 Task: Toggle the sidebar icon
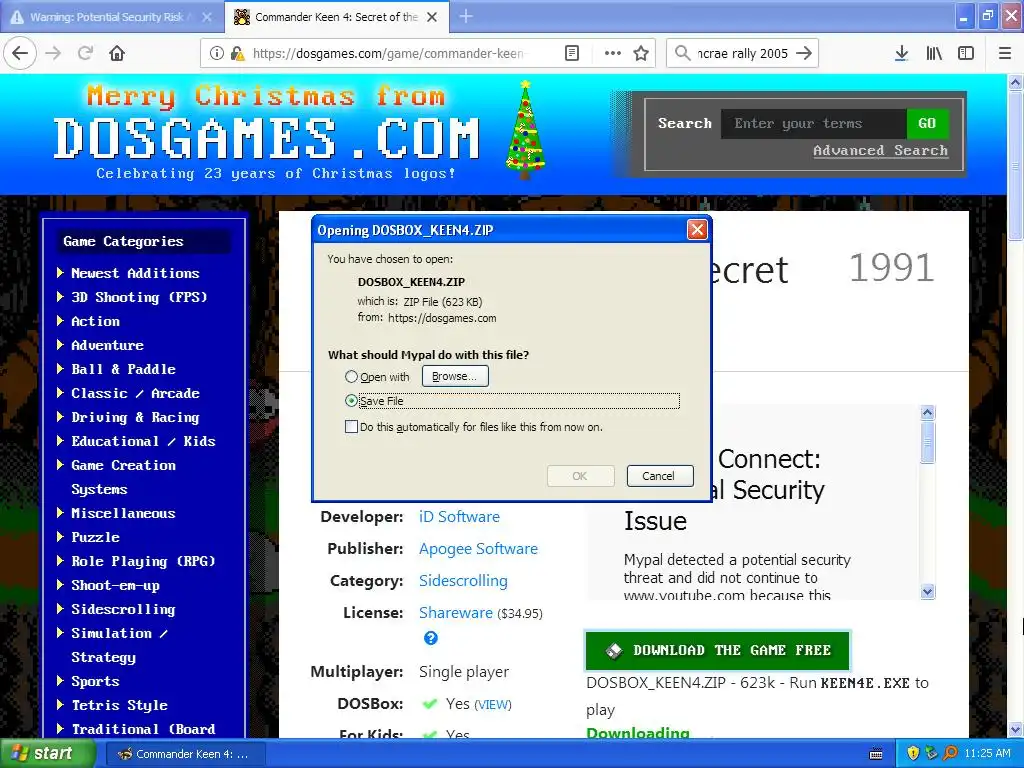pyautogui.click(x=965, y=53)
